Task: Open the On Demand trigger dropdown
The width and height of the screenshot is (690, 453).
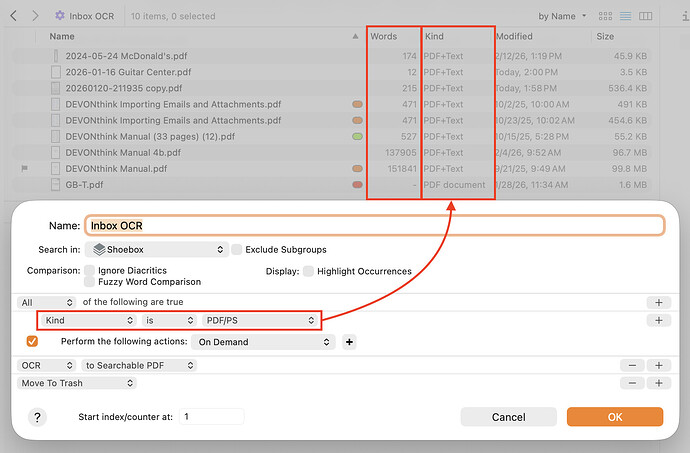Action: (263, 342)
